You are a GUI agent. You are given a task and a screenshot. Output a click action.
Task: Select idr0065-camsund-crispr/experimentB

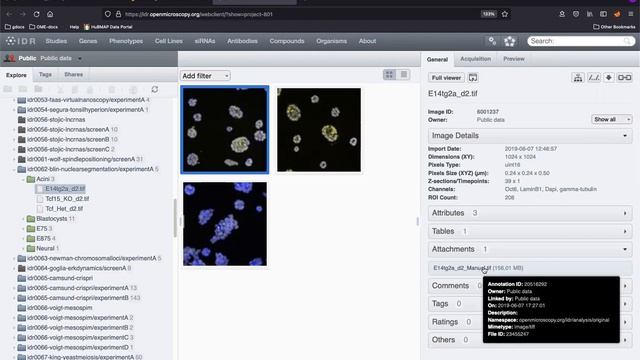[78, 298]
